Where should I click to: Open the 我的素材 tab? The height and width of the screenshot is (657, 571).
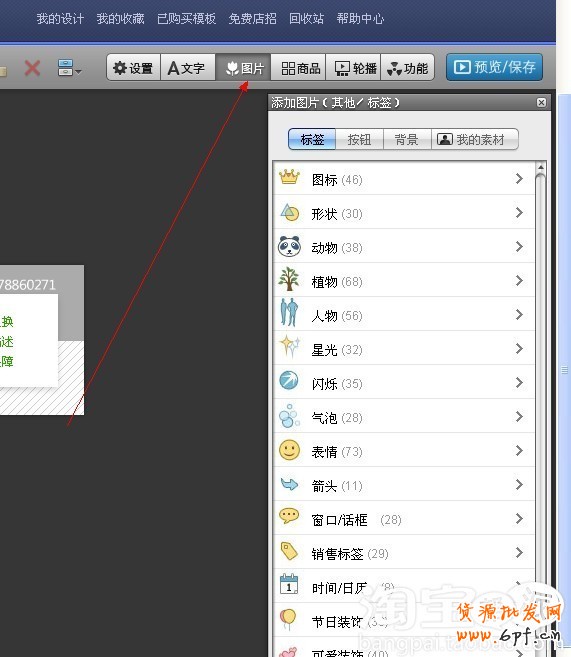[475, 140]
